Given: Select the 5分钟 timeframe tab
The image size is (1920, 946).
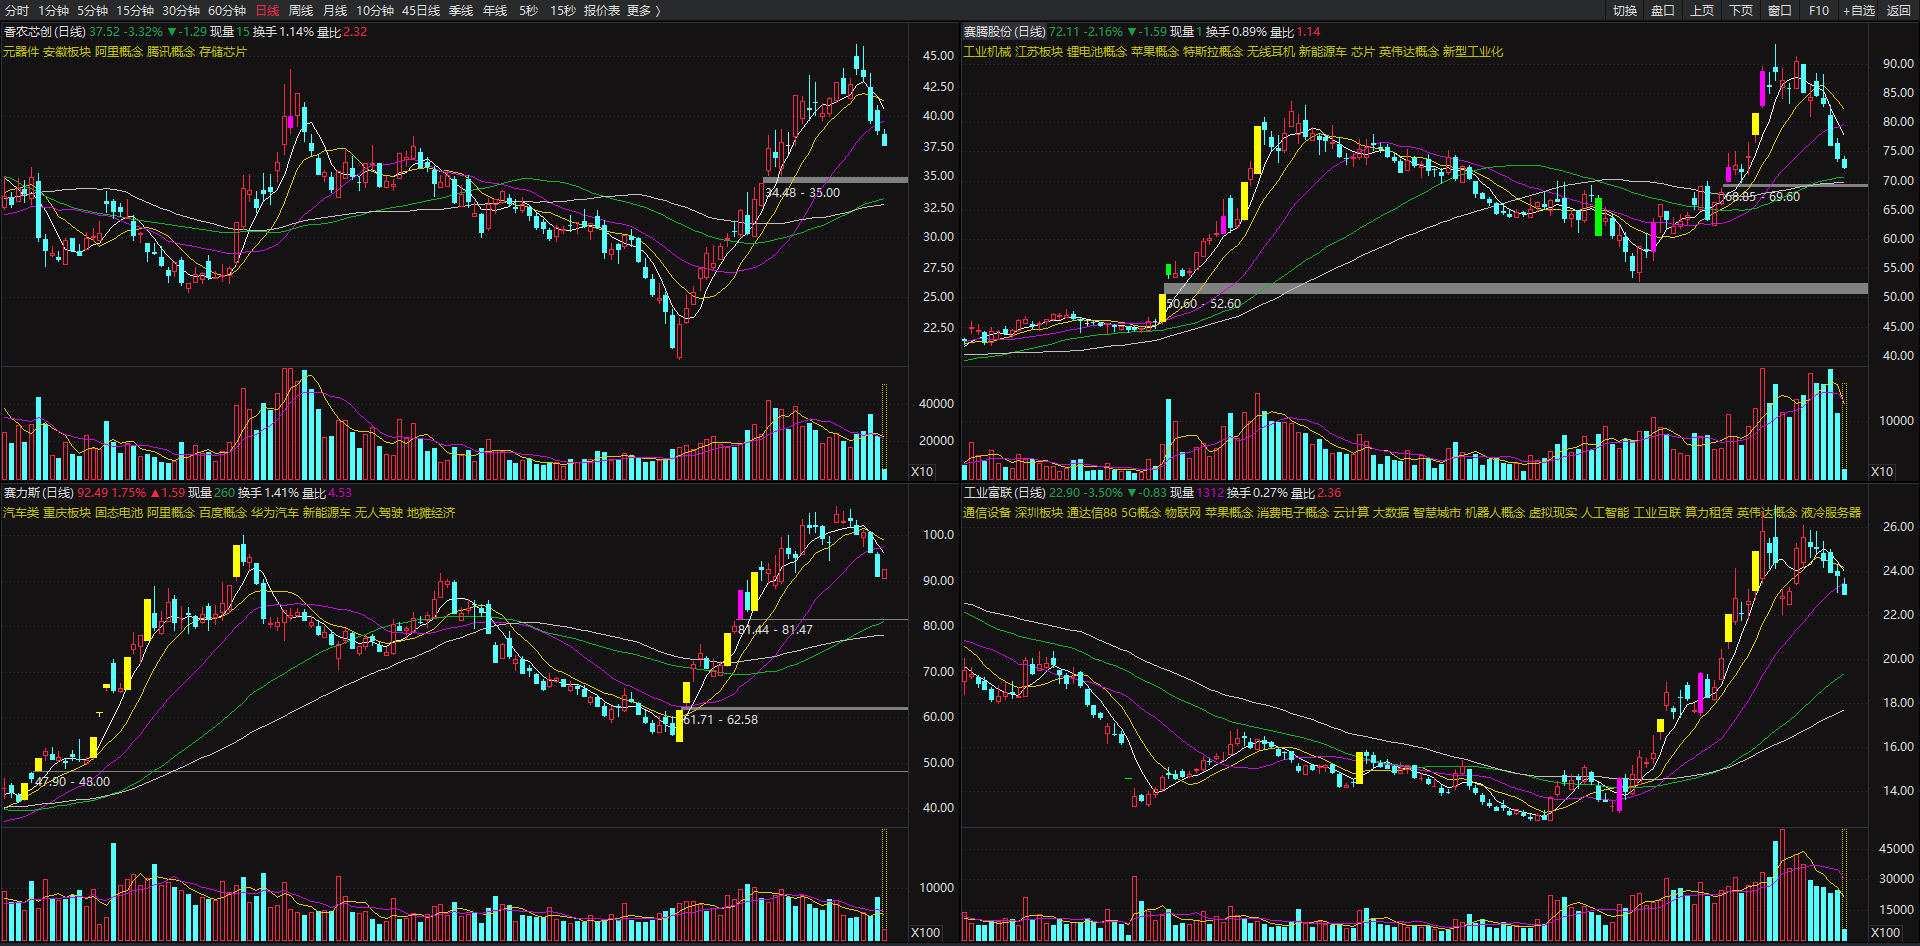Looking at the screenshot, I should pos(92,10).
